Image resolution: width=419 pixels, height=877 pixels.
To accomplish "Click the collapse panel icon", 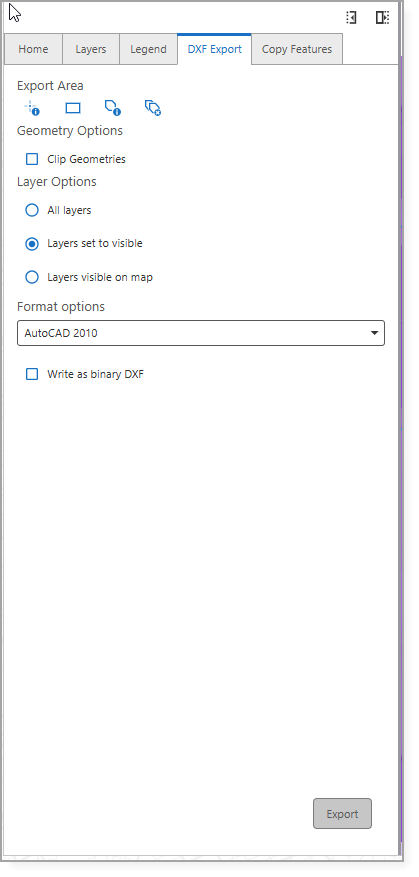I will tap(351, 18).
